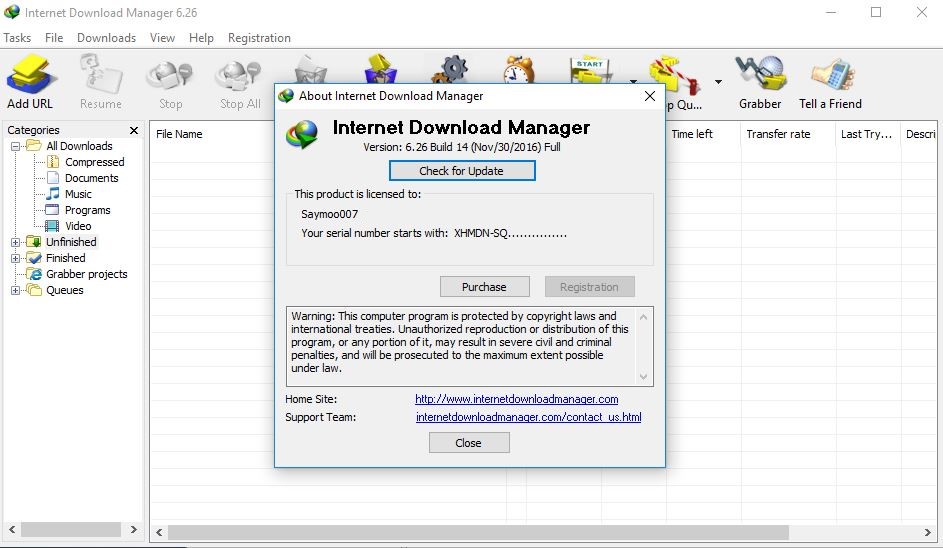Click the Scheduler alarm clock icon
The image size is (943, 548).
(x=520, y=70)
